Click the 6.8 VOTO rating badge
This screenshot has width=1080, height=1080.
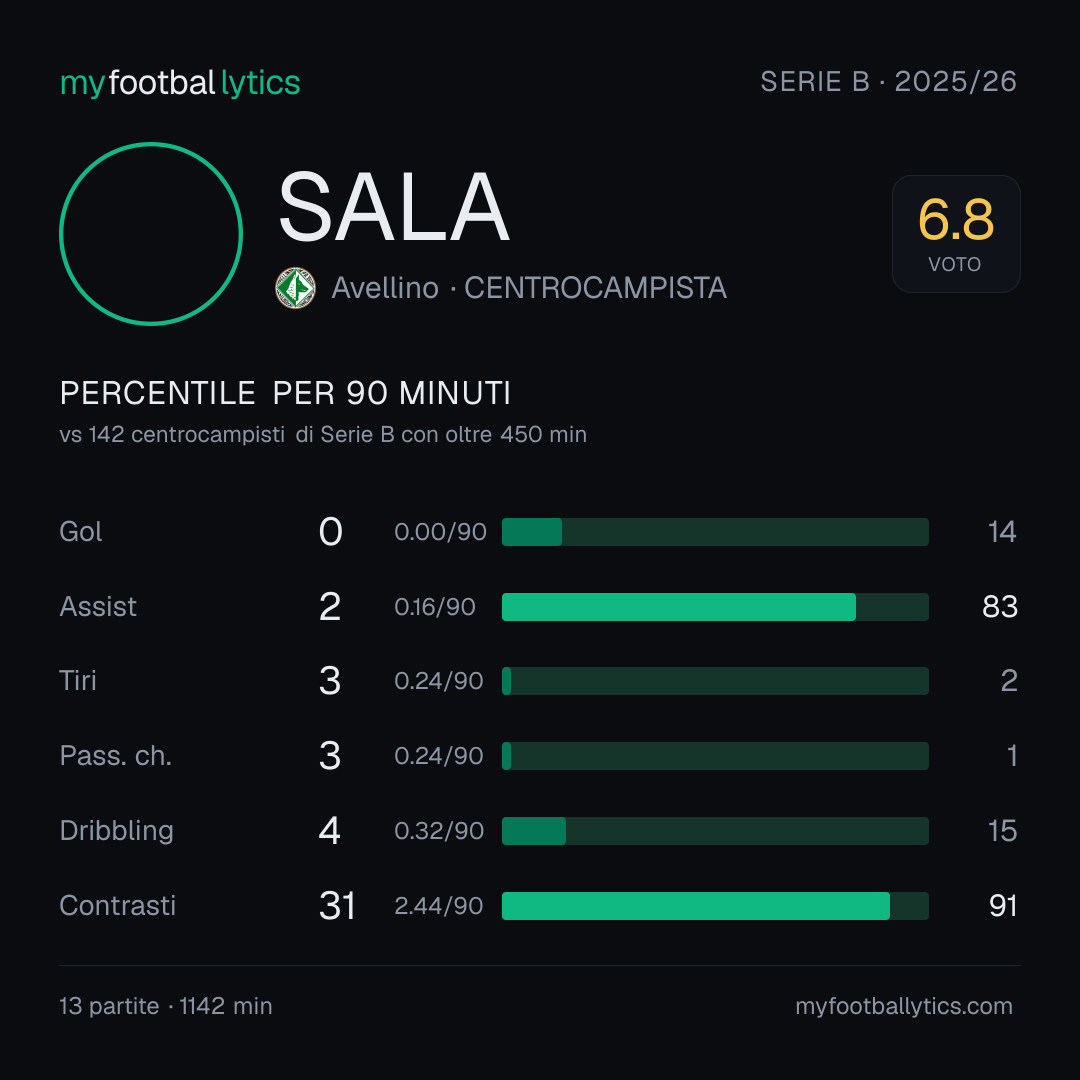click(x=956, y=234)
